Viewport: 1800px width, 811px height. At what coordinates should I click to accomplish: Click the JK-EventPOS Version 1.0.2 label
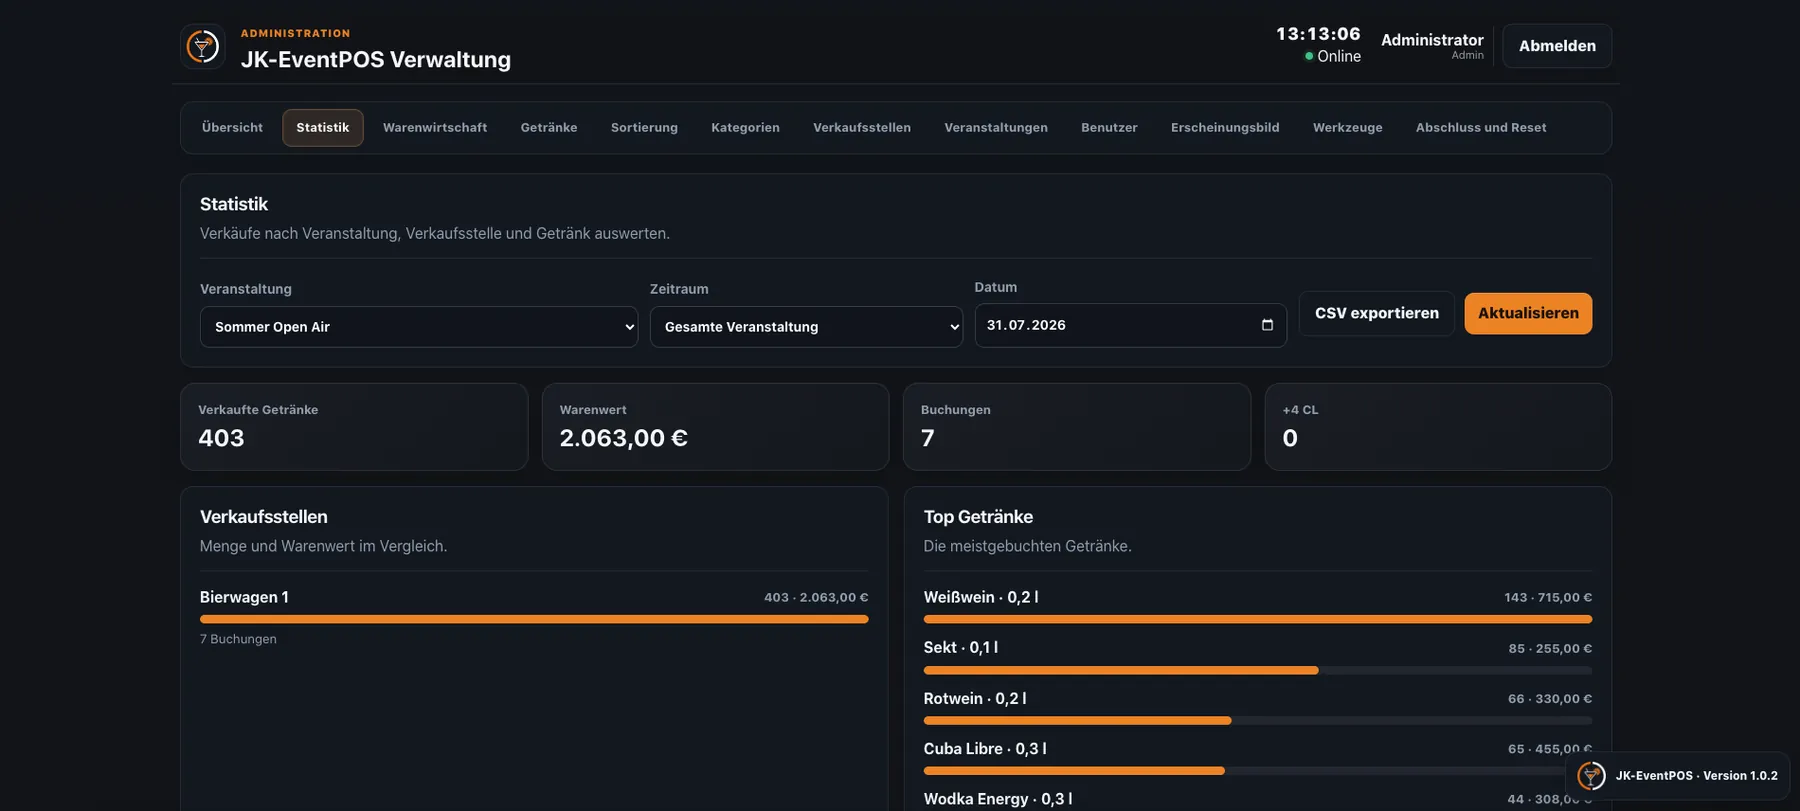tap(1697, 776)
